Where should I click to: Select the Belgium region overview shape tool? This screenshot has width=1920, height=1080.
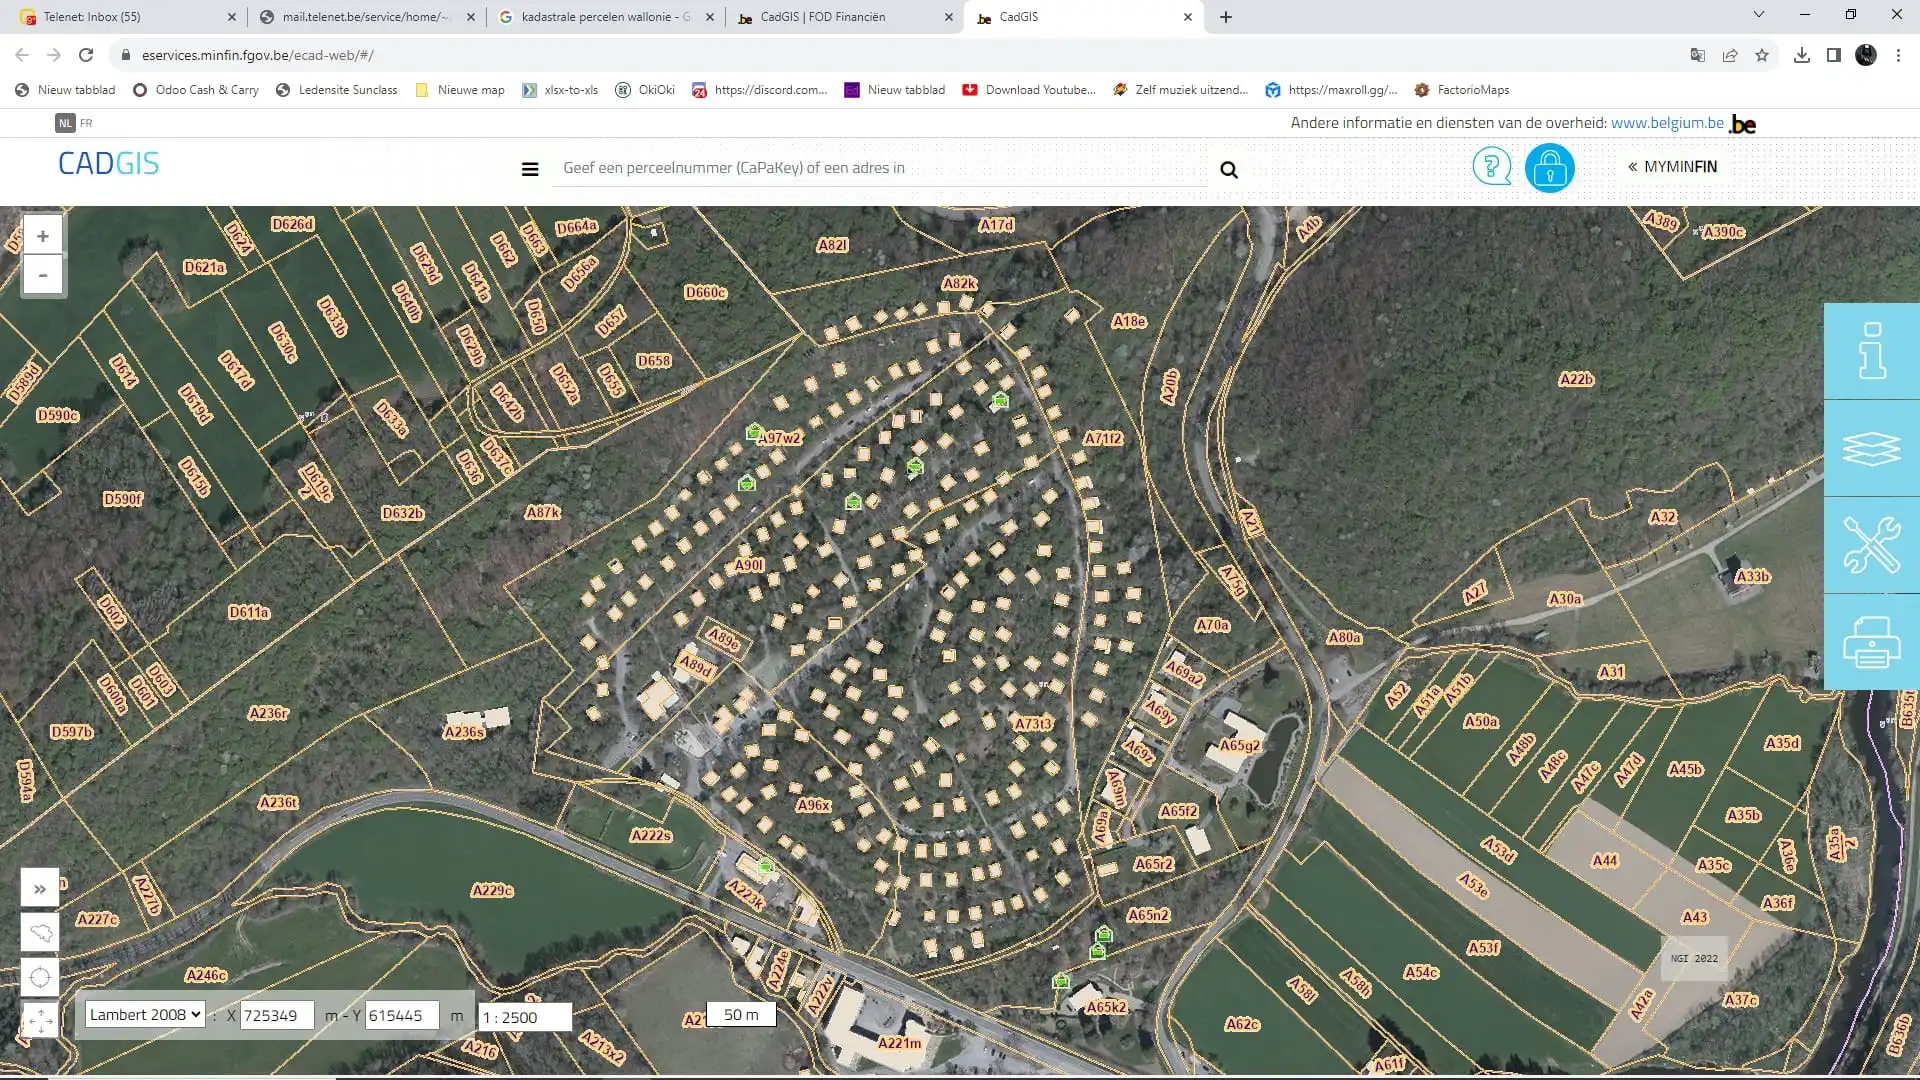pyautogui.click(x=40, y=933)
